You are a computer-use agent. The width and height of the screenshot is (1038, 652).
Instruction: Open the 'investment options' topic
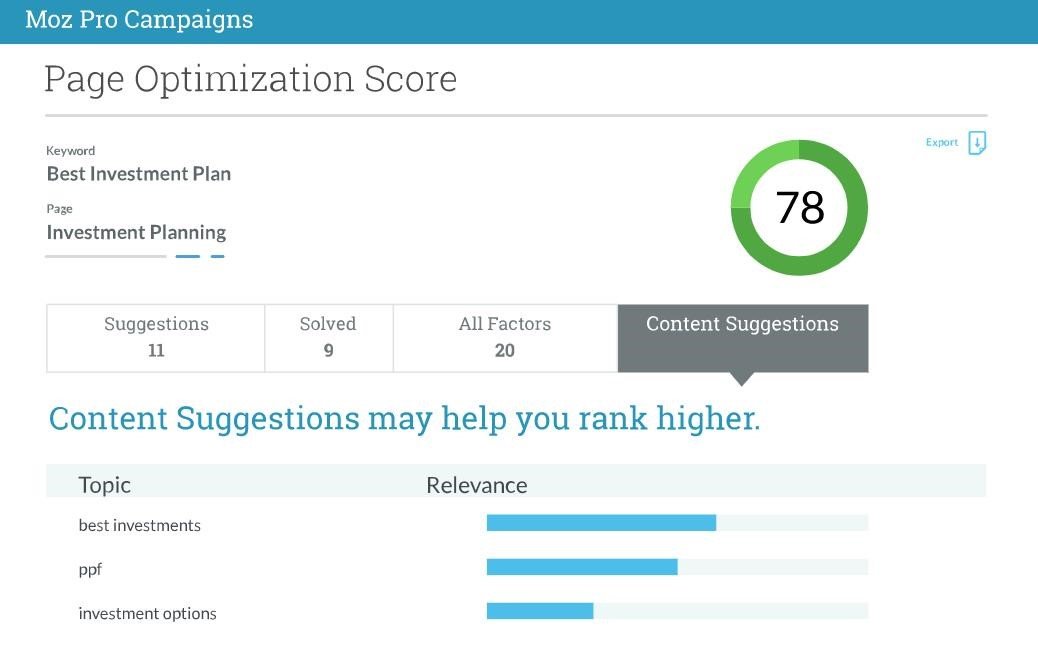[148, 613]
